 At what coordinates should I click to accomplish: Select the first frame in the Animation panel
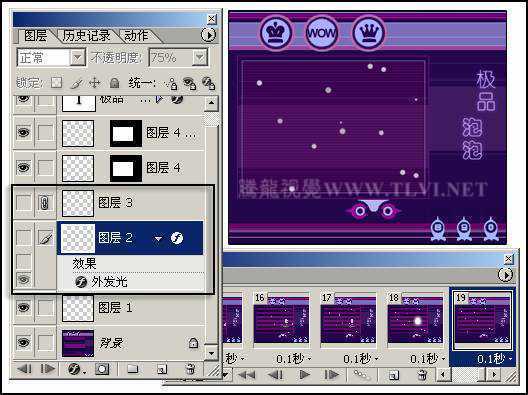click(247, 374)
